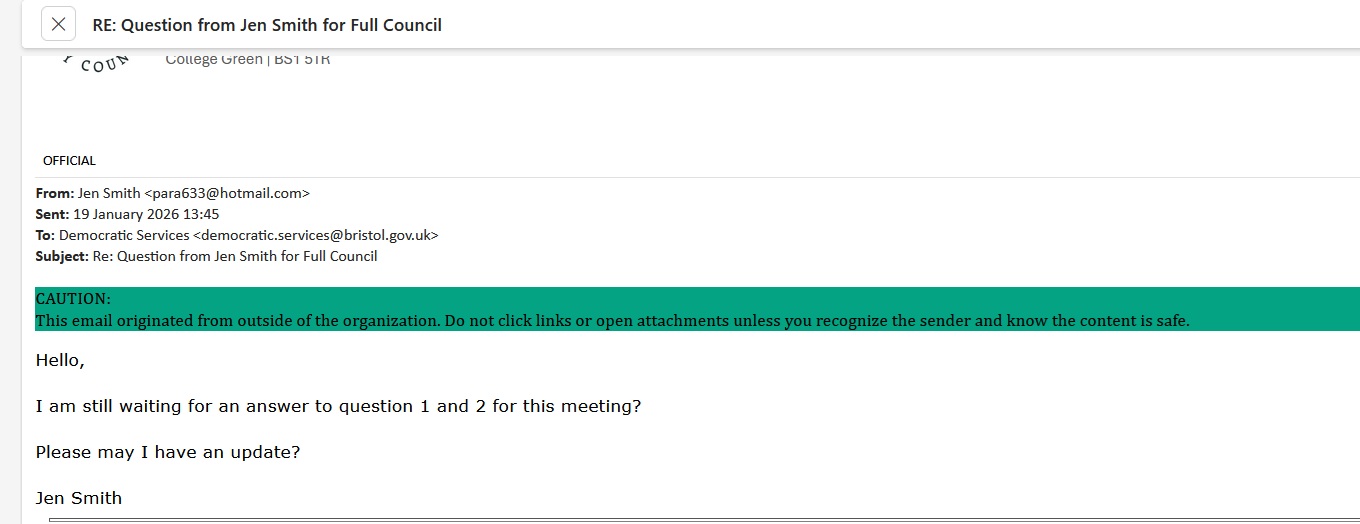Click the external email warning sentence
Viewport: 1360px width, 524px height.
[612, 321]
